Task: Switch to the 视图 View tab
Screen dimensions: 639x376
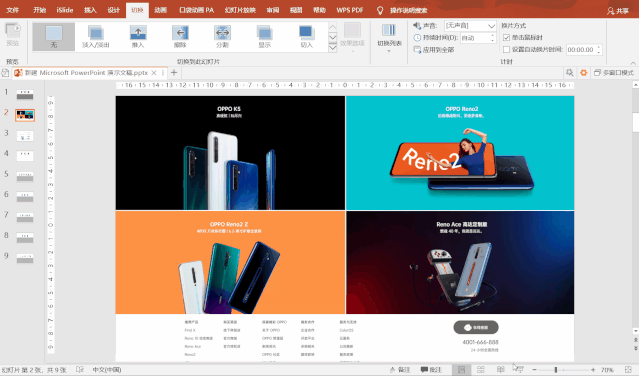Action: (296, 10)
